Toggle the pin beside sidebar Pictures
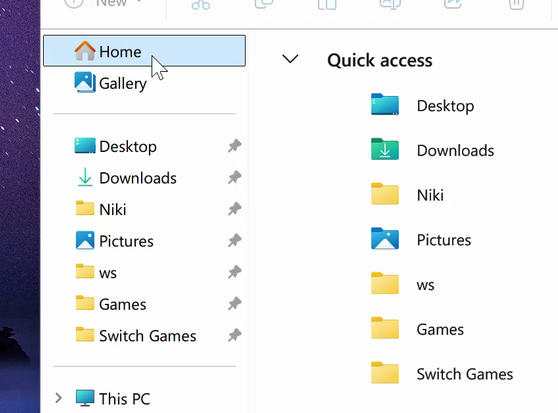 235,240
